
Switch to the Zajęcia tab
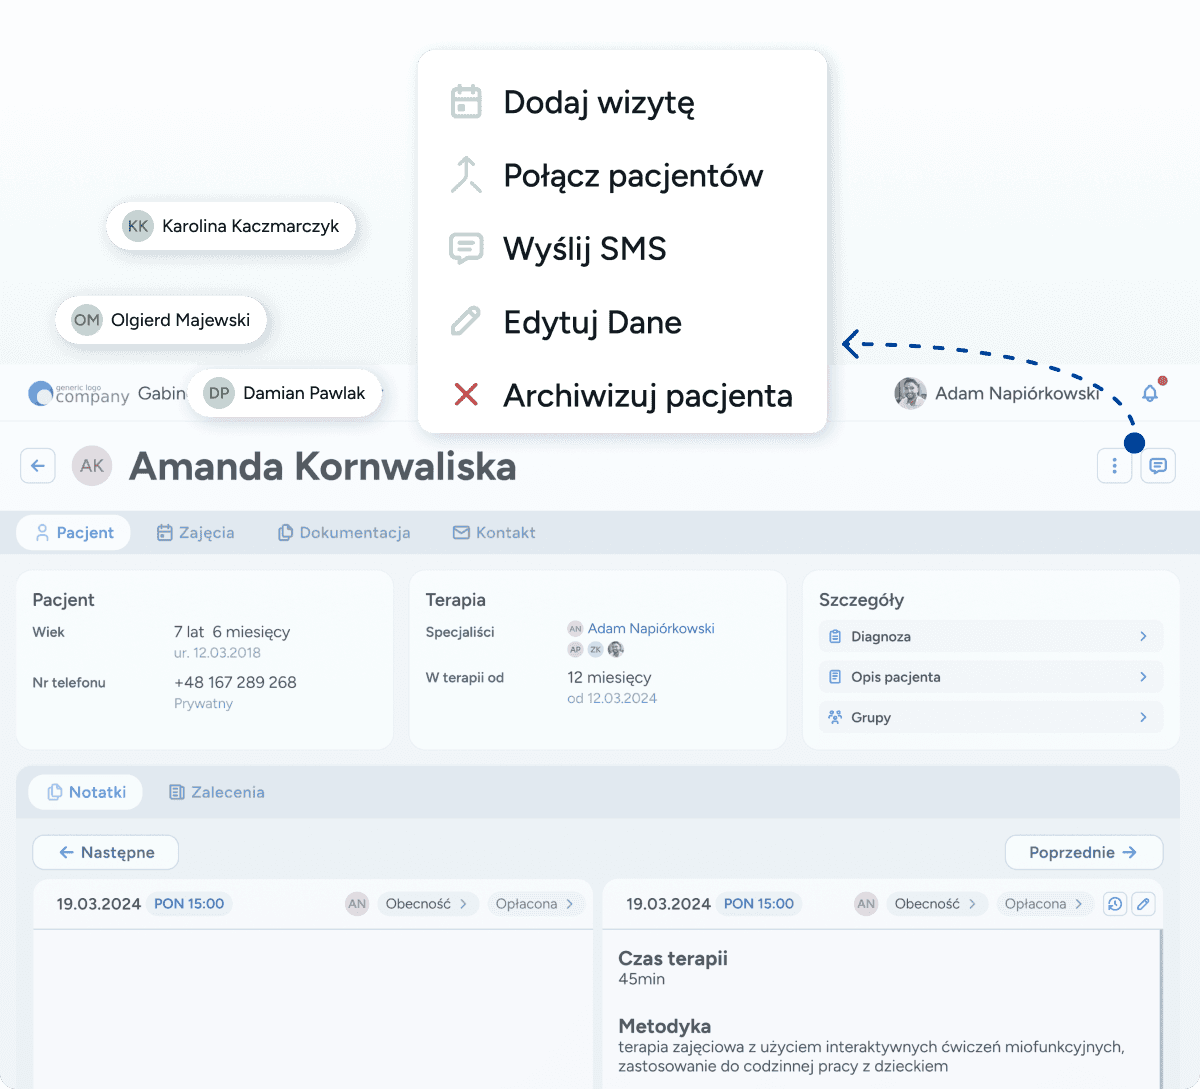196,533
